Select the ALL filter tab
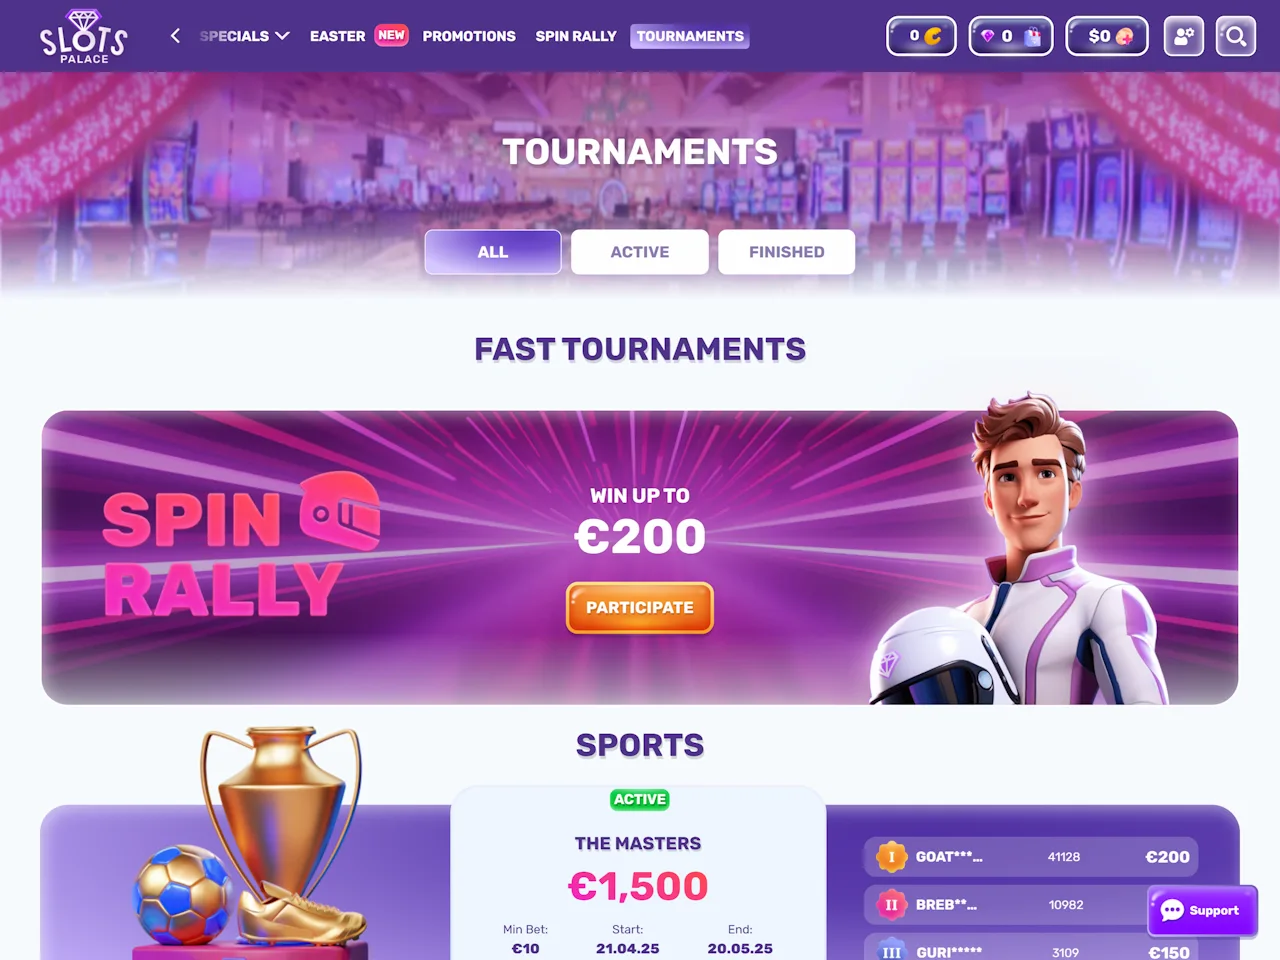The width and height of the screenshot is (1280, 960). coord(493,252)
